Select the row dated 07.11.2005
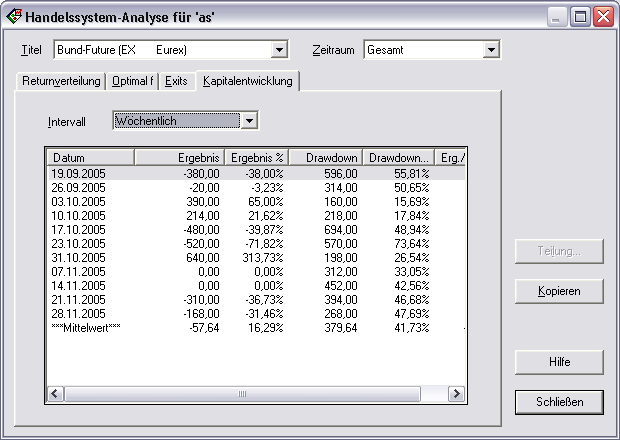 [256, 272]
